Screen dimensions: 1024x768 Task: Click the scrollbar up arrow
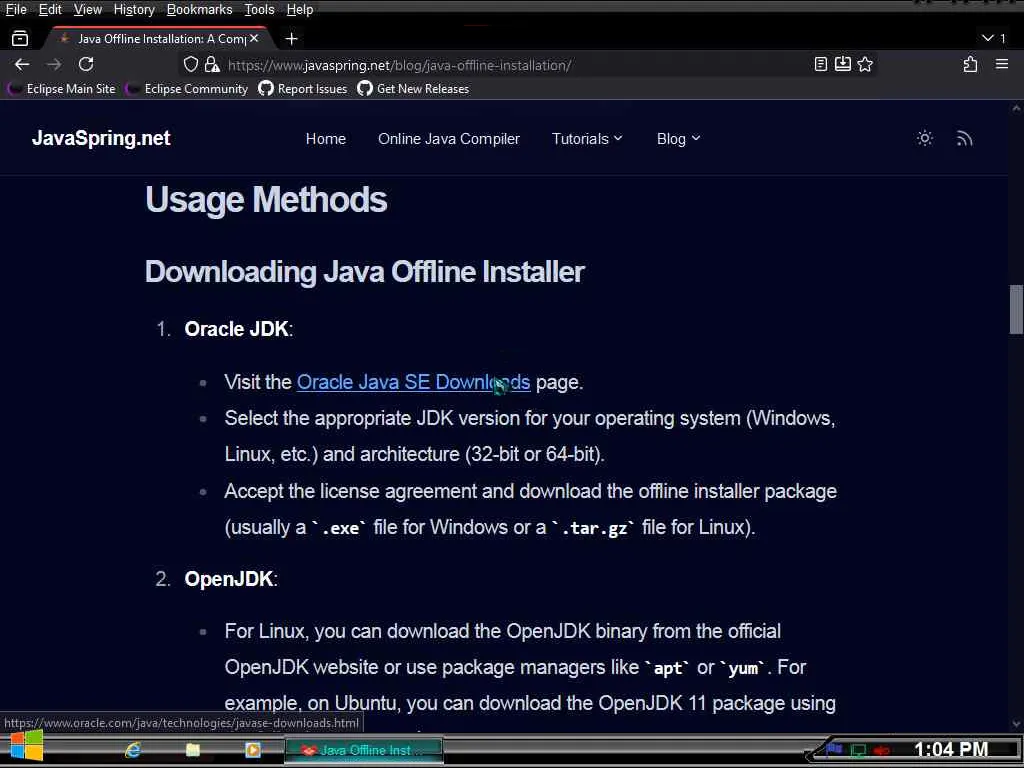(x=1016, y=108)
